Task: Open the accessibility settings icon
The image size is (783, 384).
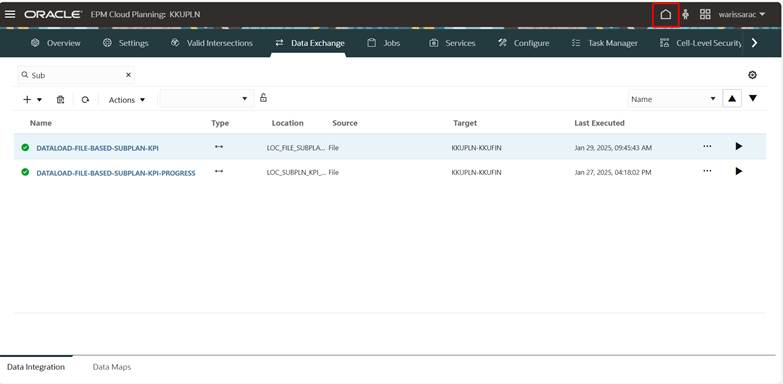Action: pyautogui.click(x=685, y=14)
